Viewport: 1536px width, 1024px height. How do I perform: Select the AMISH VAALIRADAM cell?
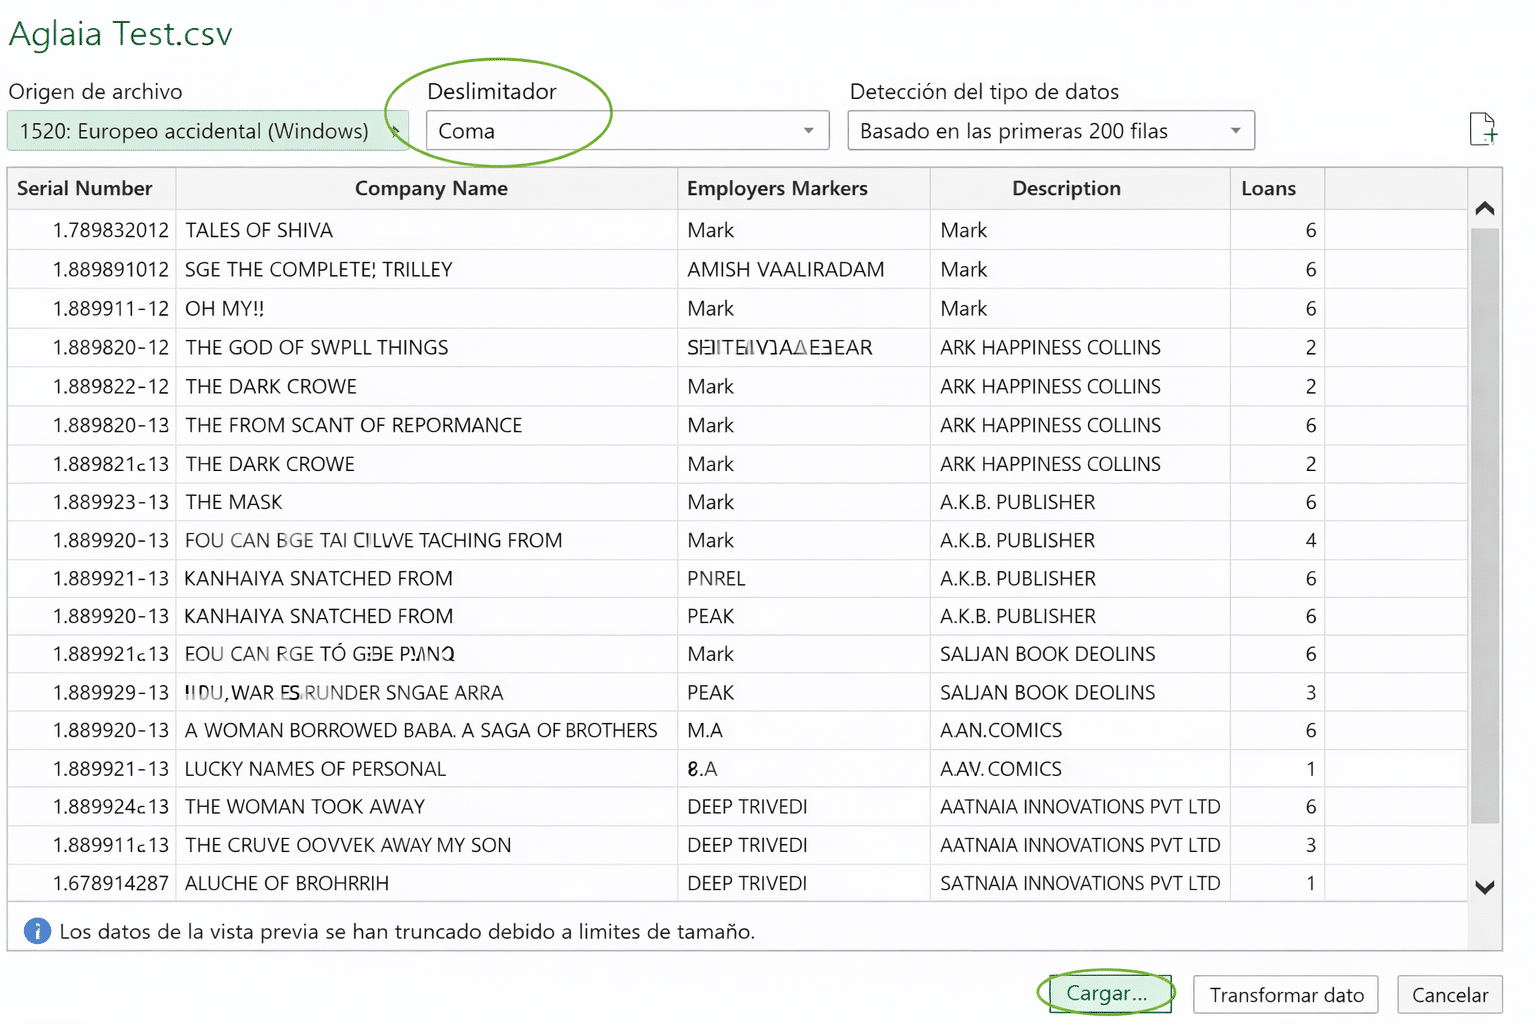pos(785,269)
